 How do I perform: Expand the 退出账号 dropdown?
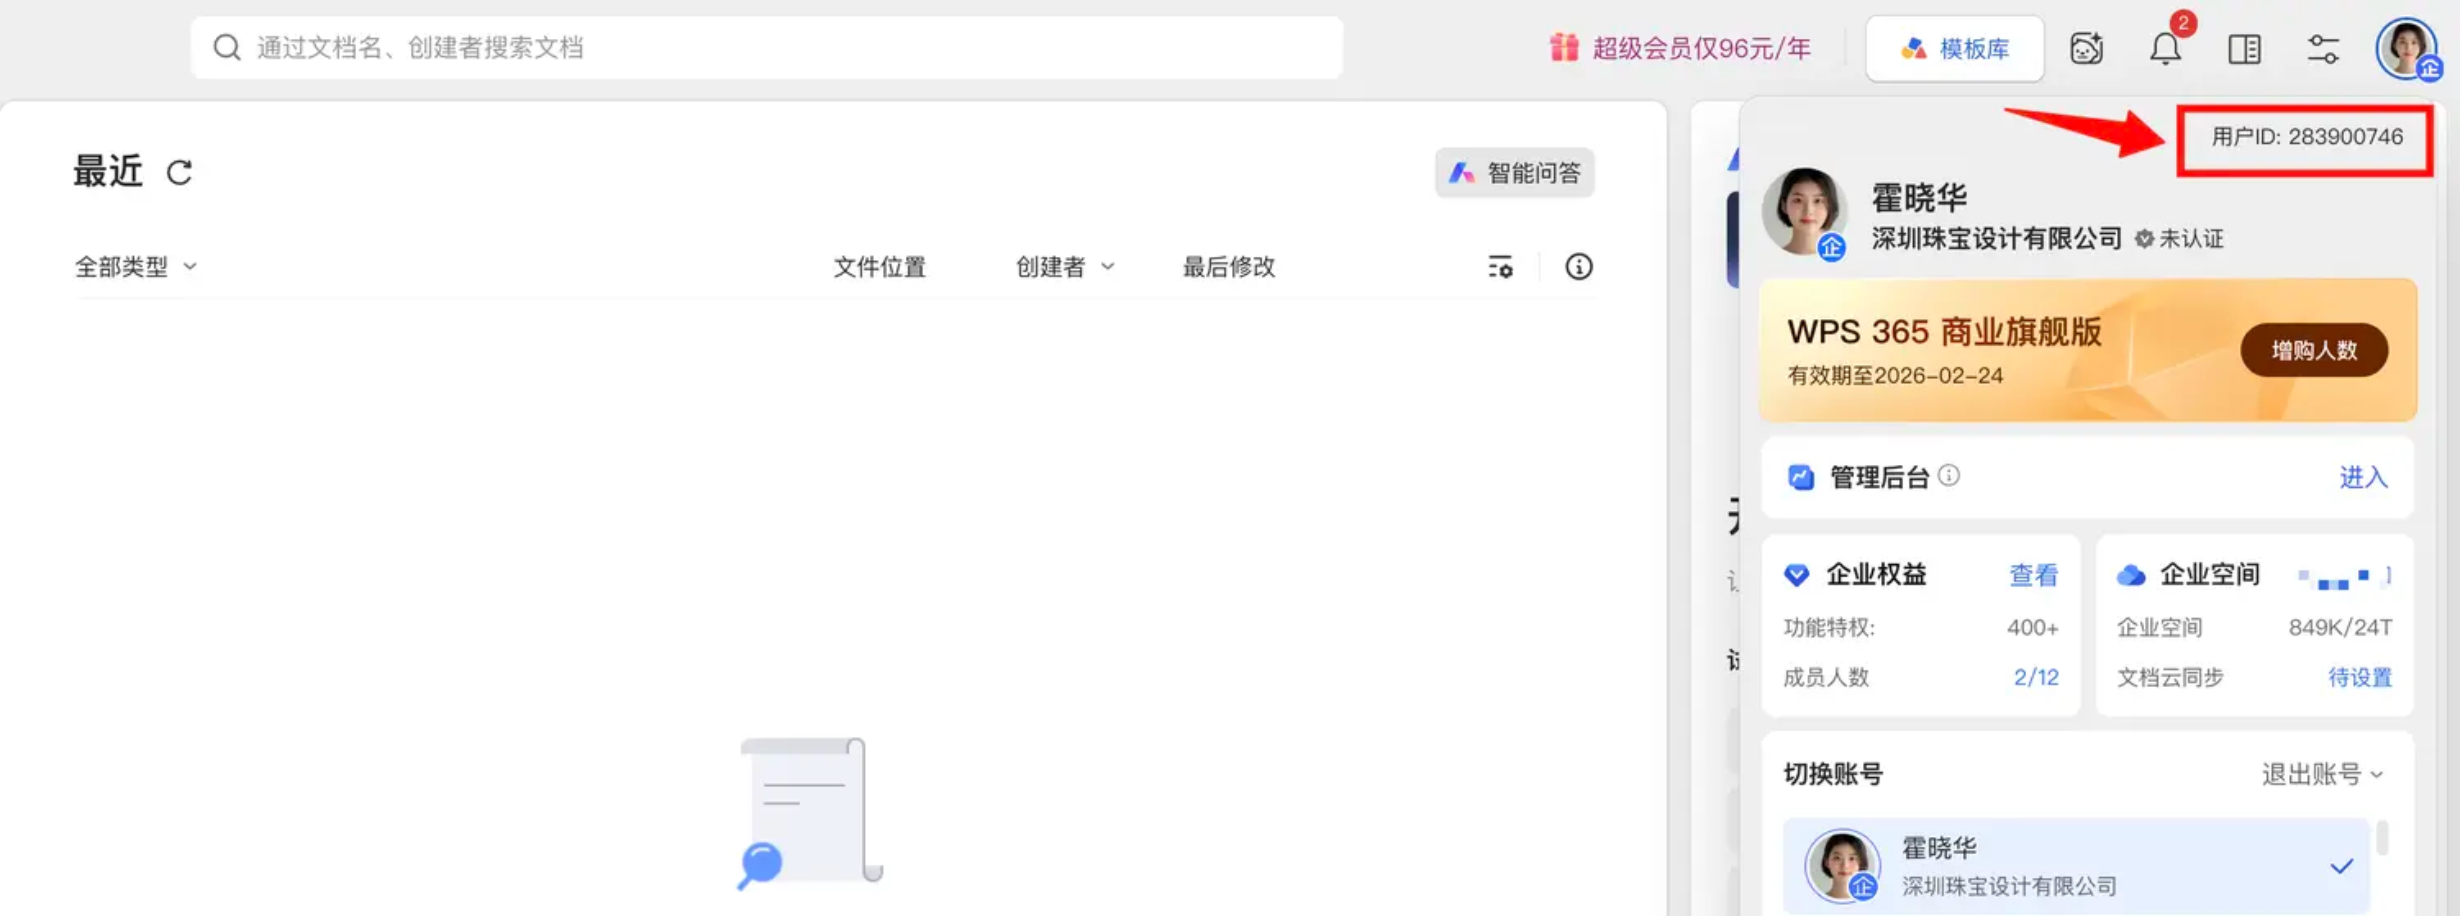pyautogui.click(x=2322, y=774)
